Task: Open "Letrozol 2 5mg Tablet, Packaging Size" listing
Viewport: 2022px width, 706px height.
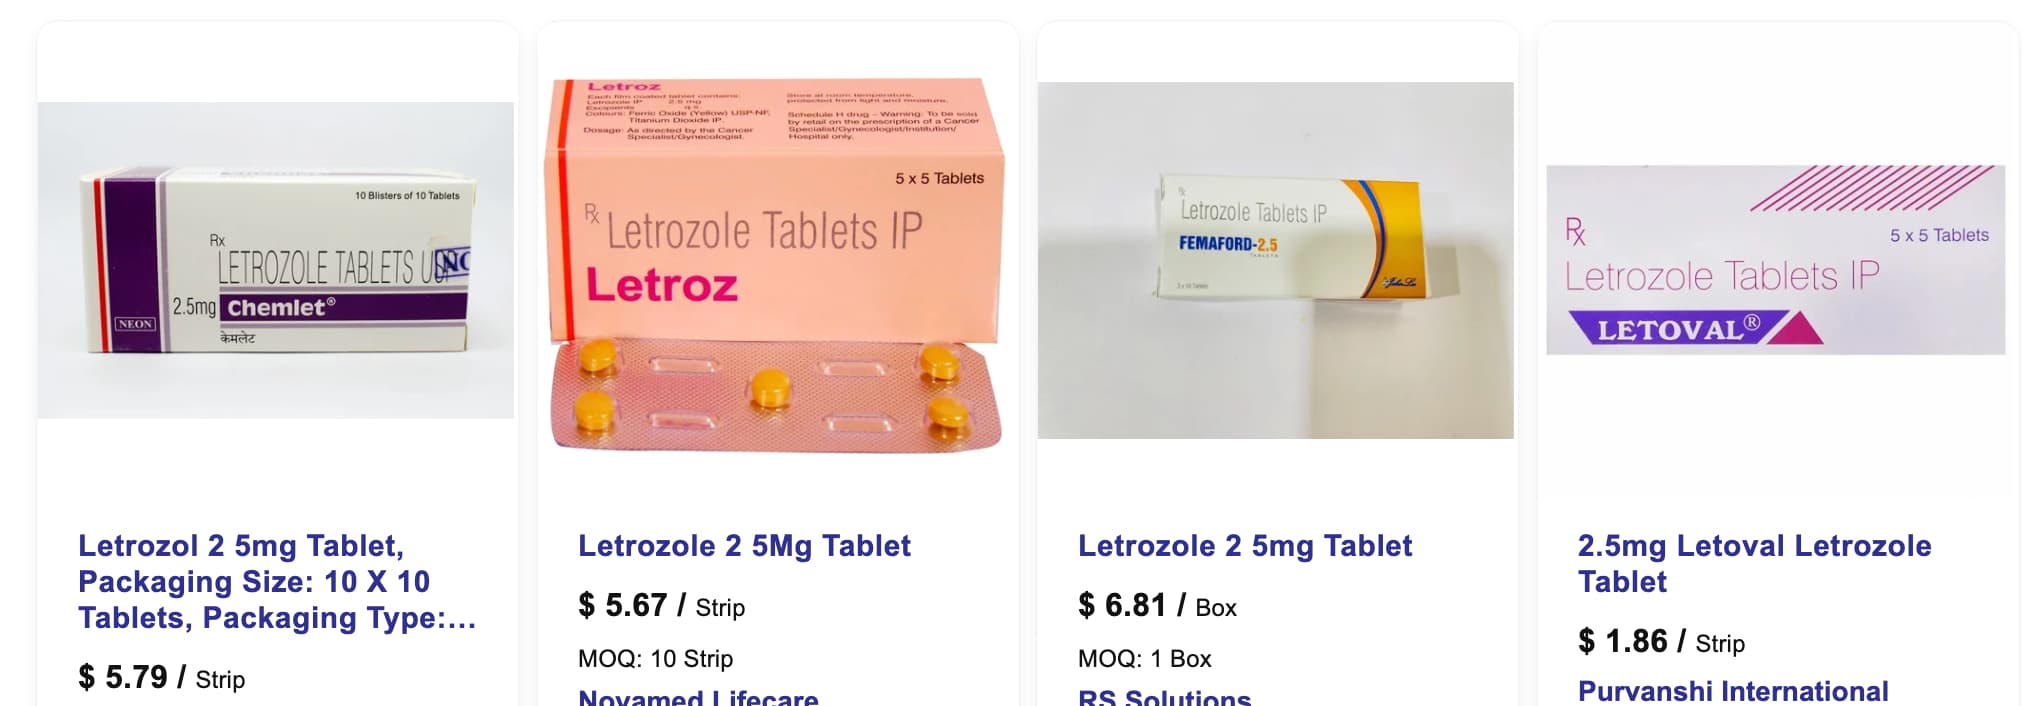Action: [x=277, y=582]
